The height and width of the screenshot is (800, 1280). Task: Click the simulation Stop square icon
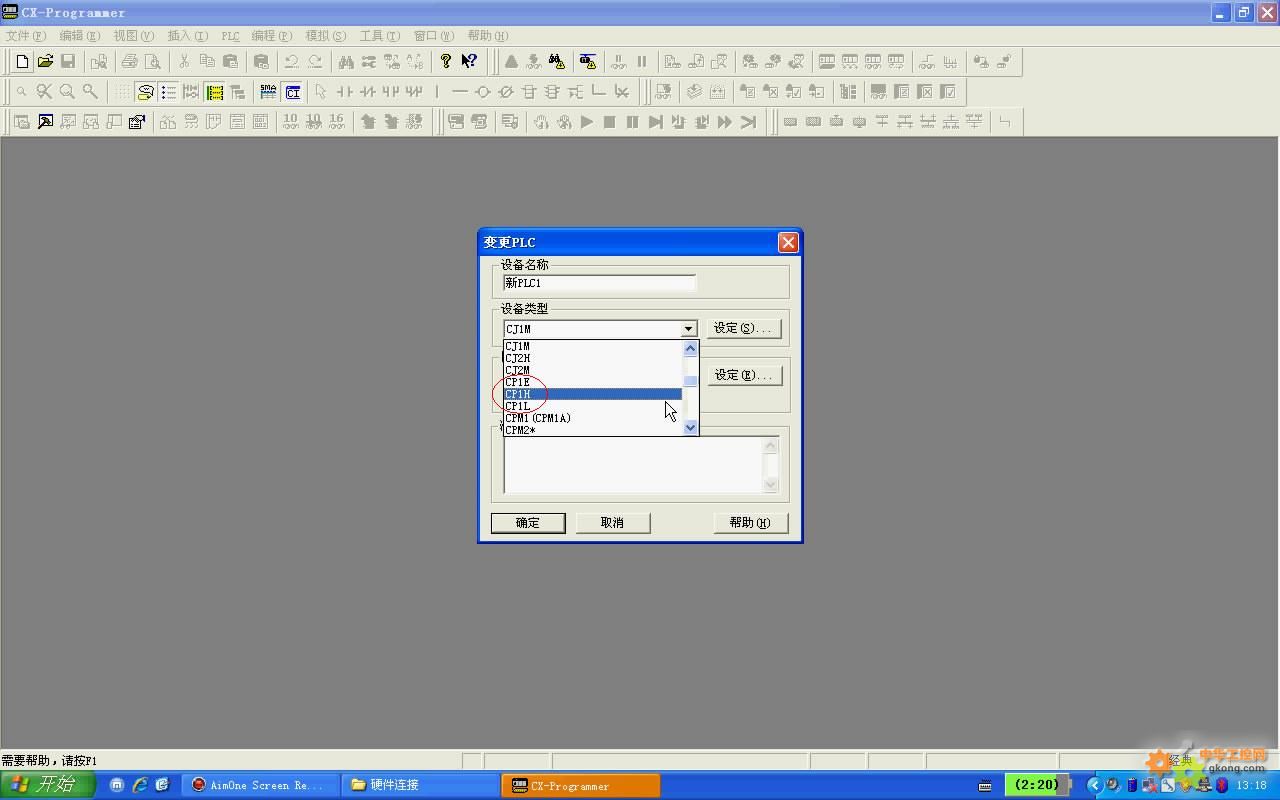[609, 122]
